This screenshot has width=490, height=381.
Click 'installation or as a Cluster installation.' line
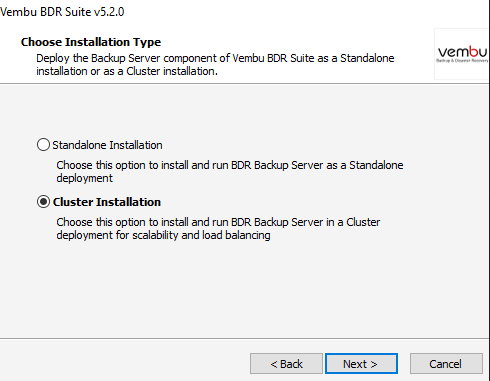127,71
